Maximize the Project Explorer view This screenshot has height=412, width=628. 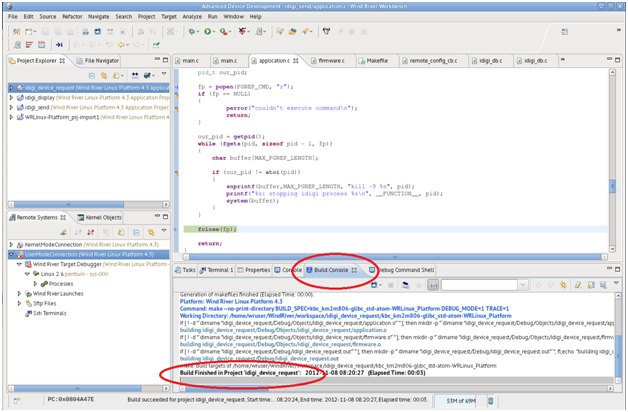165,60
